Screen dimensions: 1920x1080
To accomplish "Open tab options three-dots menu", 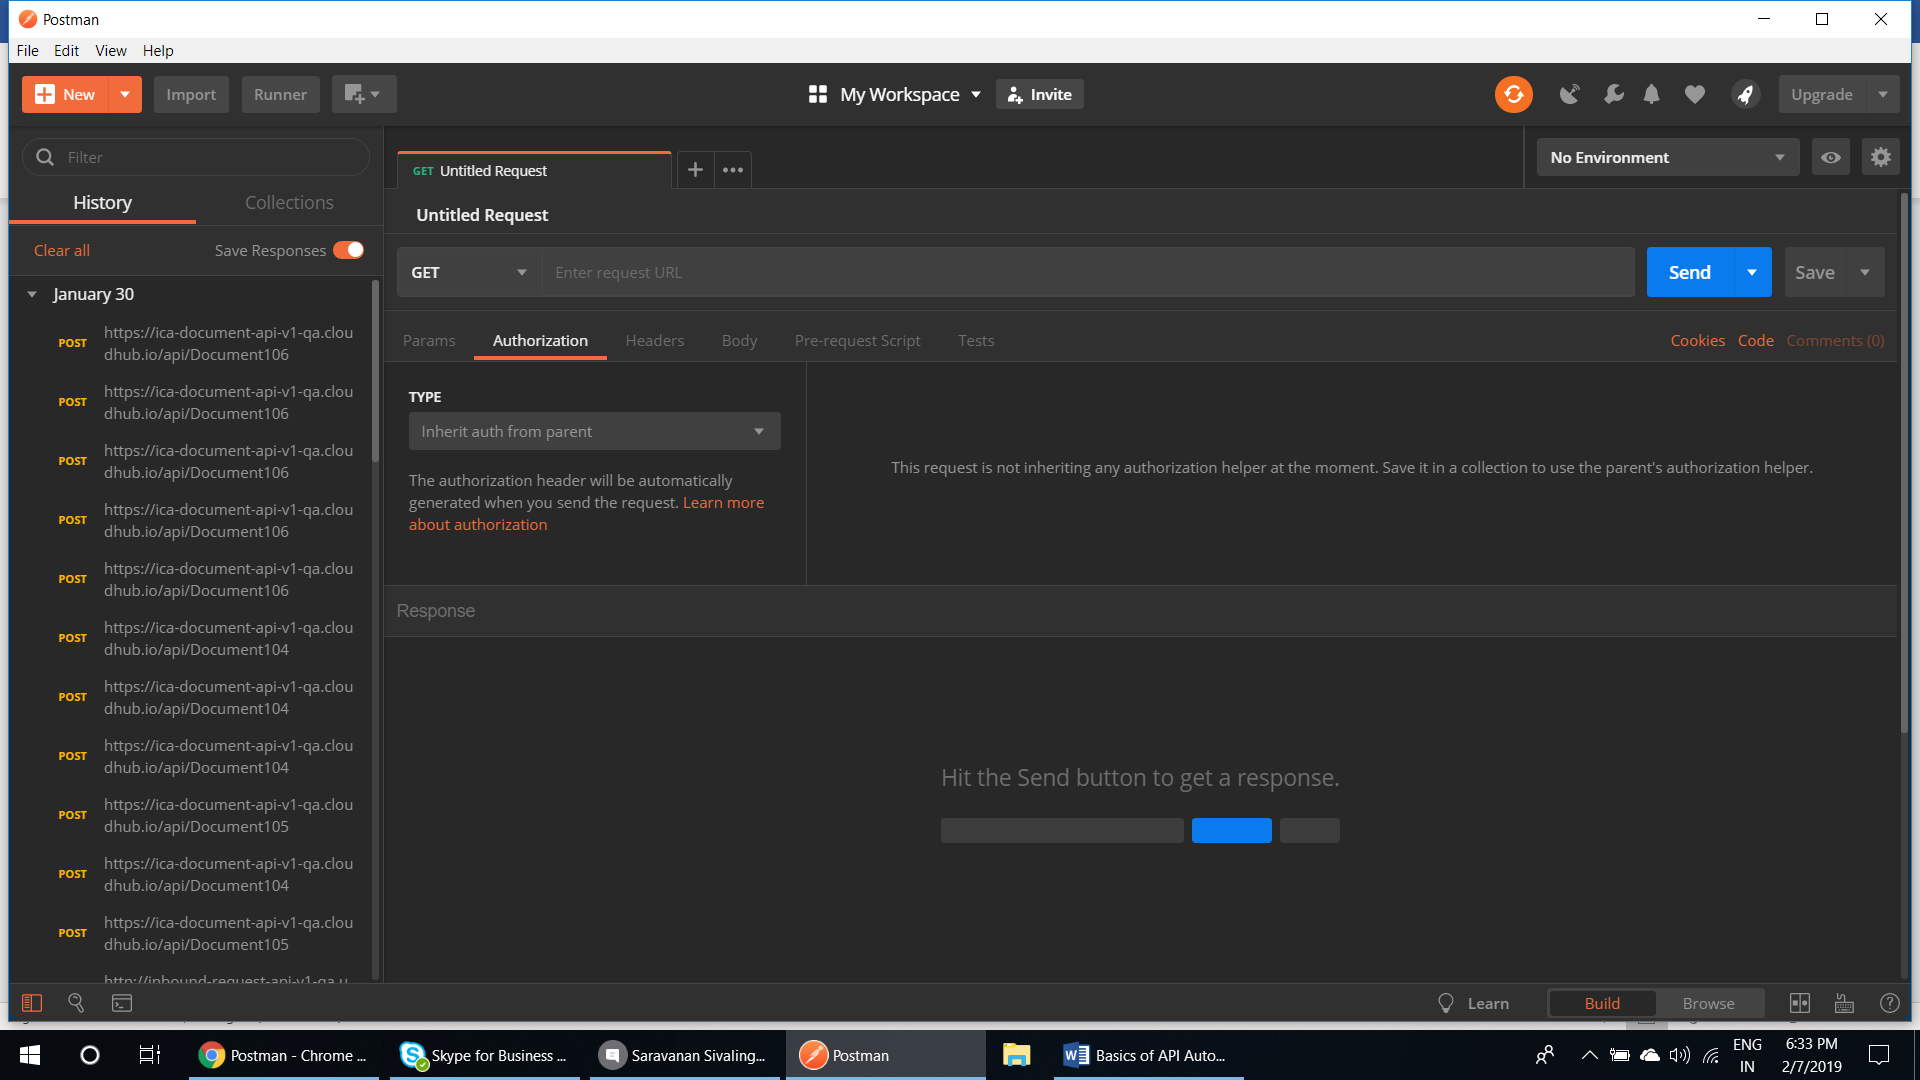I will click(733, 170).
